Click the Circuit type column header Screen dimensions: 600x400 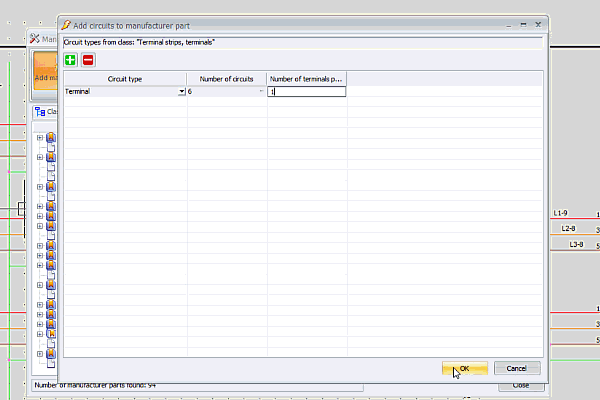pos(125,79)
